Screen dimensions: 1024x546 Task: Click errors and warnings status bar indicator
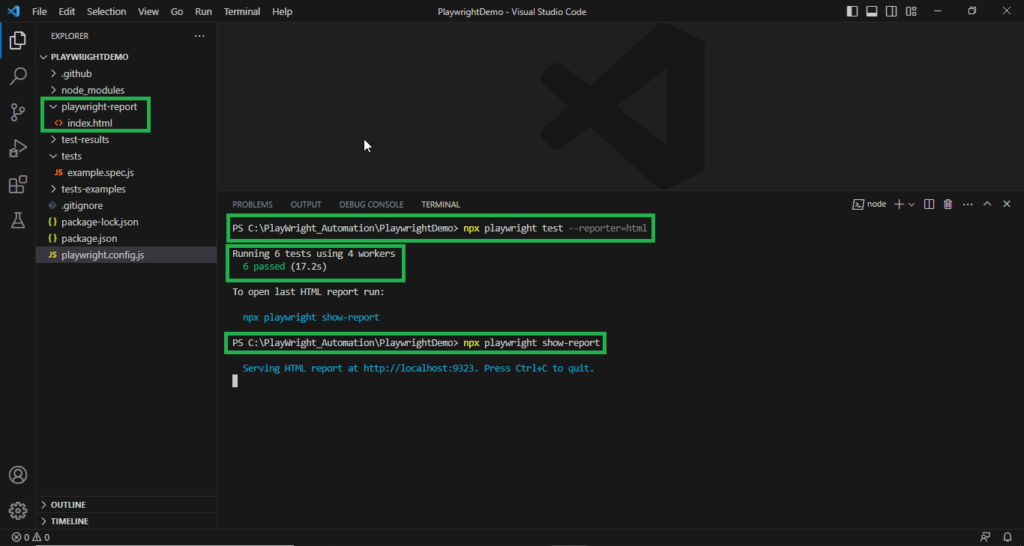click(30, 538)
